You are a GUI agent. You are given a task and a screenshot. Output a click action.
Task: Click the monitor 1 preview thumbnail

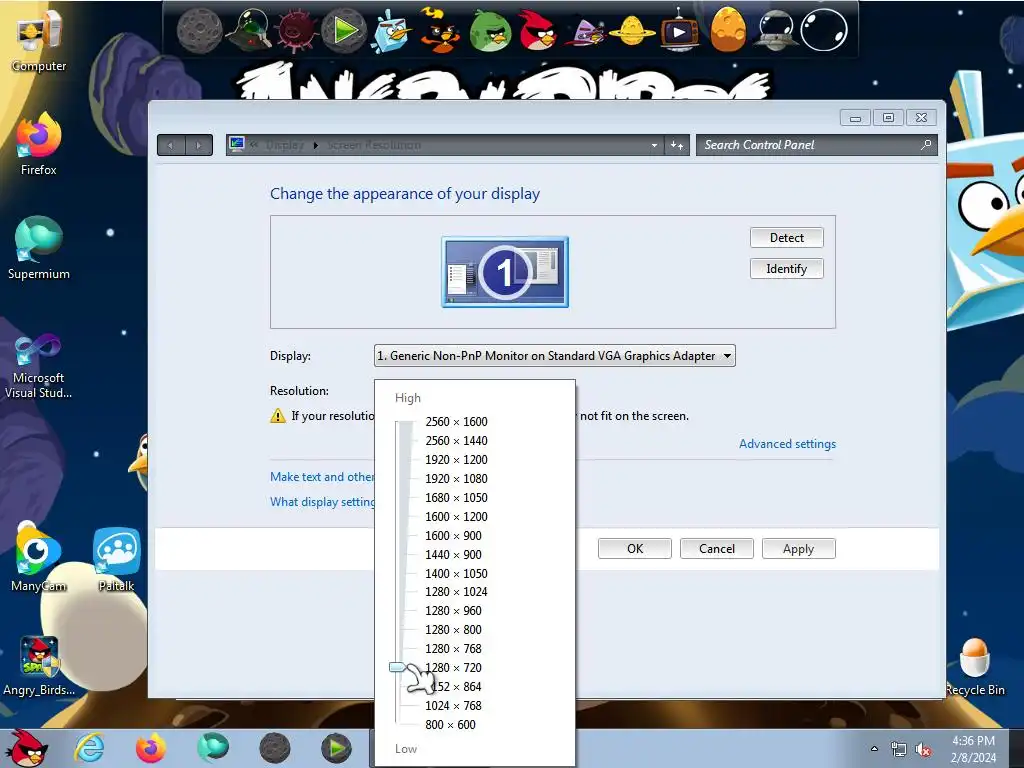[x=505, y=272]
